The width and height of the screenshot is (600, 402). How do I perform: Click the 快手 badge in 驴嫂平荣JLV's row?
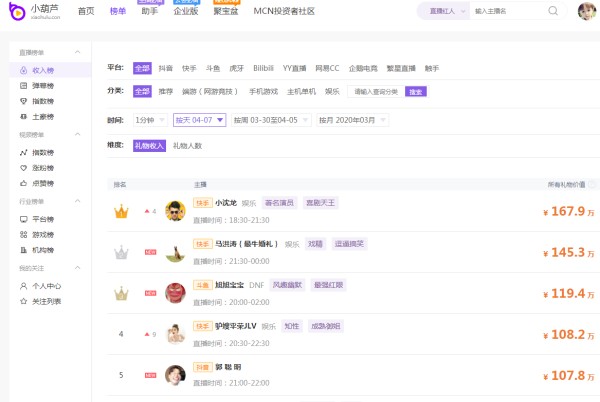202,326
